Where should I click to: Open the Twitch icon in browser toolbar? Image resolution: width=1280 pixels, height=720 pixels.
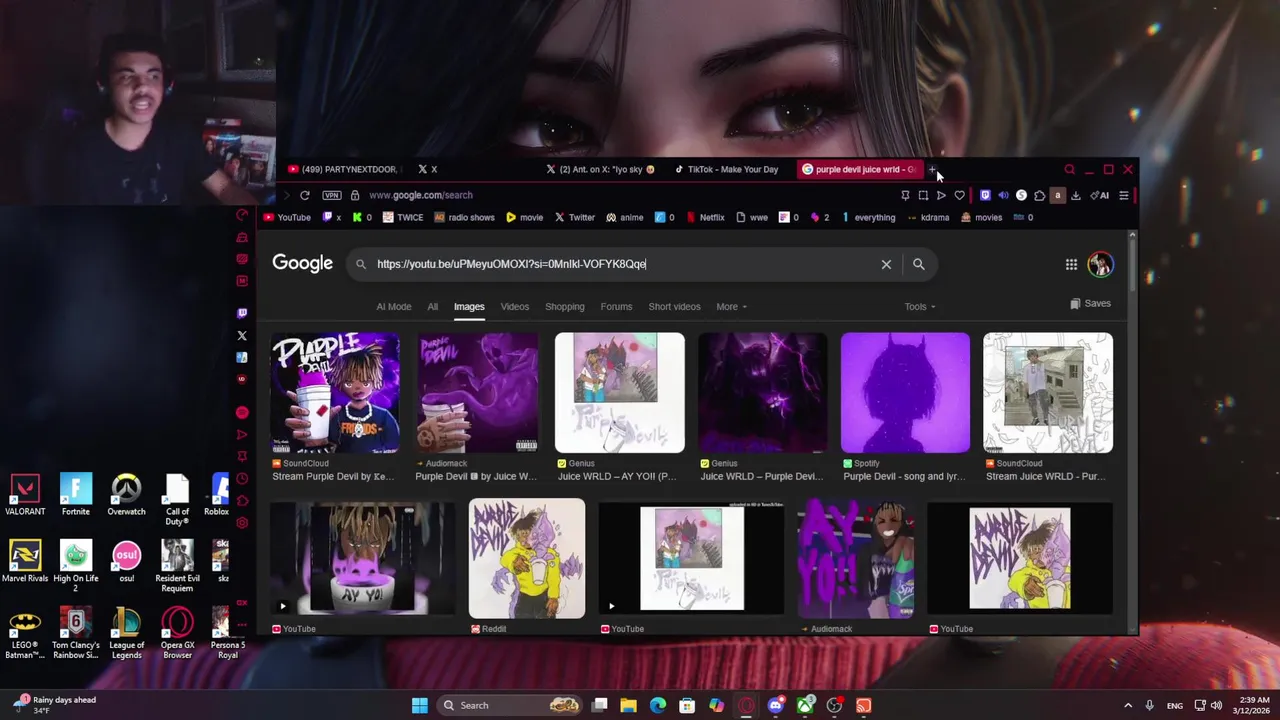[x=985, y=195]
